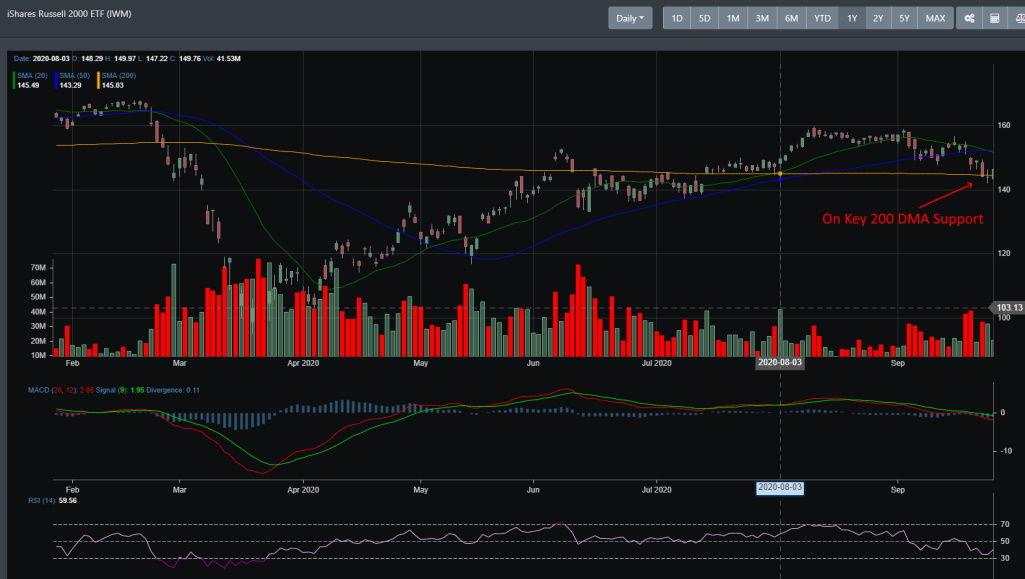The width and height of the screenshot is (1025, 579).
Task: Switch chart to 5D range
Action: coord(705,18)
